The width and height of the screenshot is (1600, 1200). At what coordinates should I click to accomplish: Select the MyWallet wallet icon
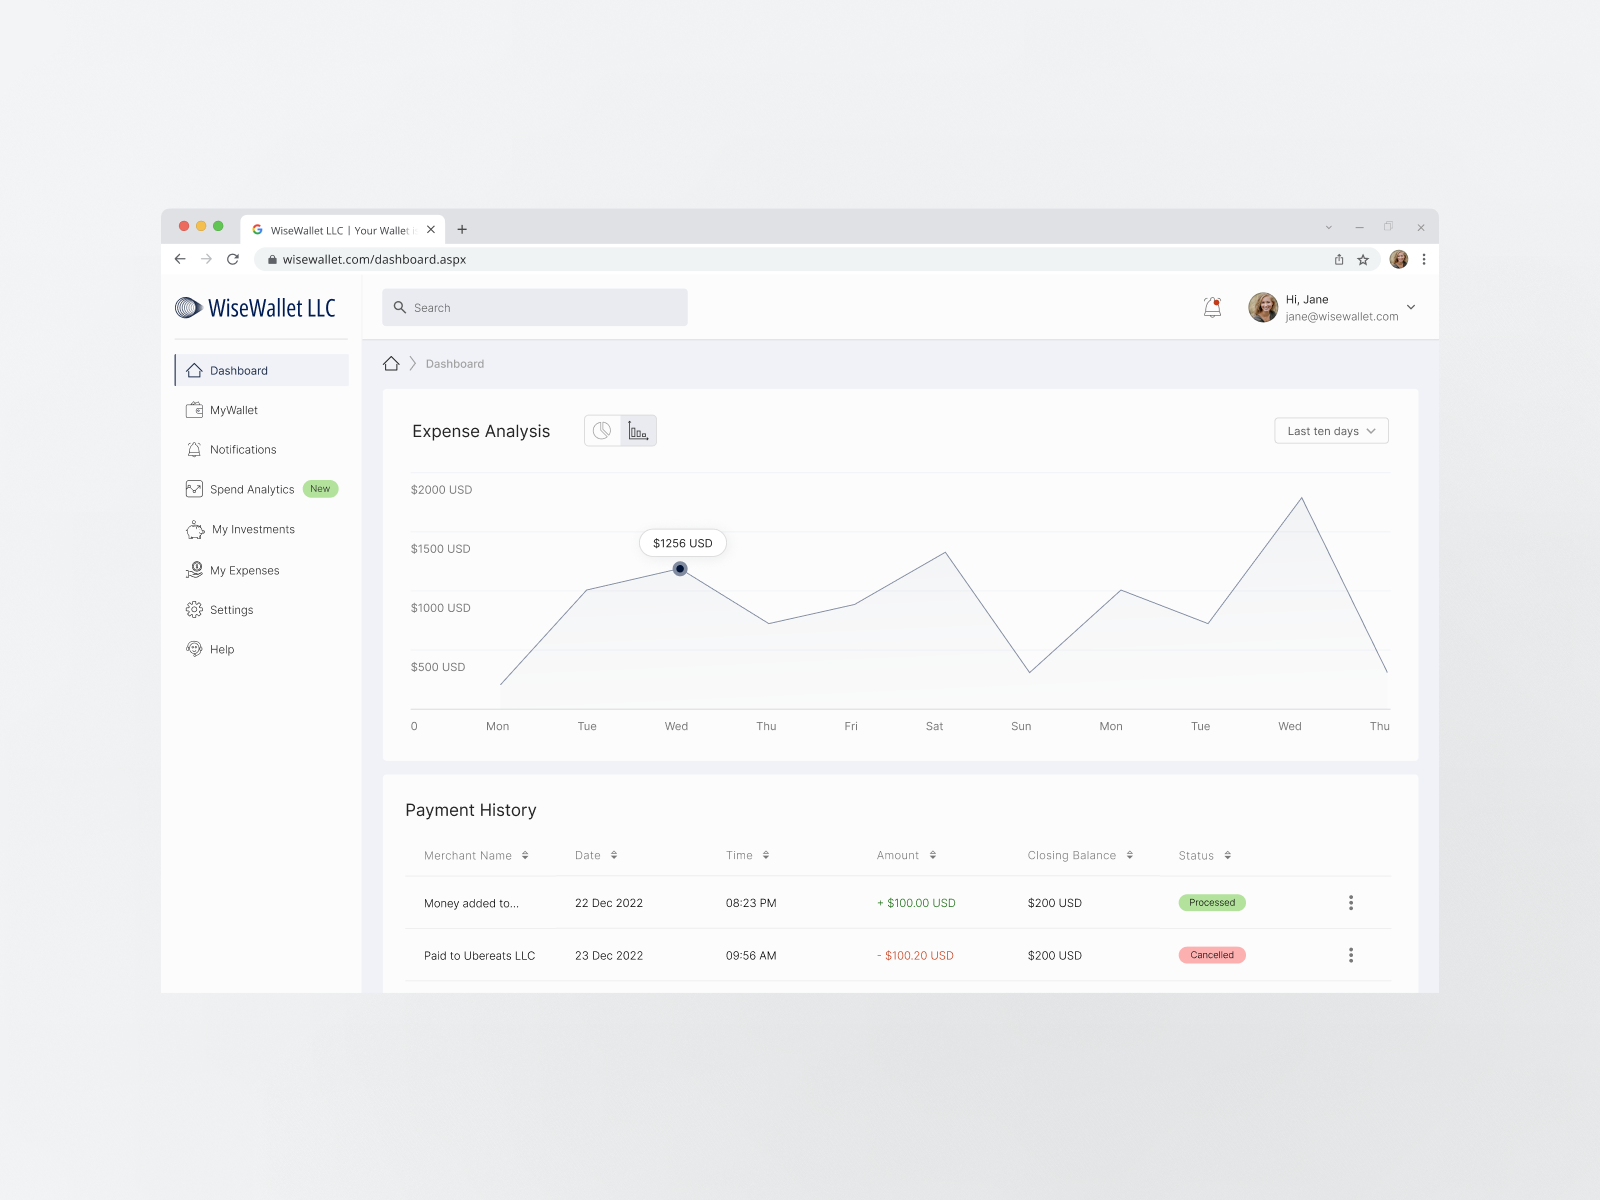coord(194,409)
